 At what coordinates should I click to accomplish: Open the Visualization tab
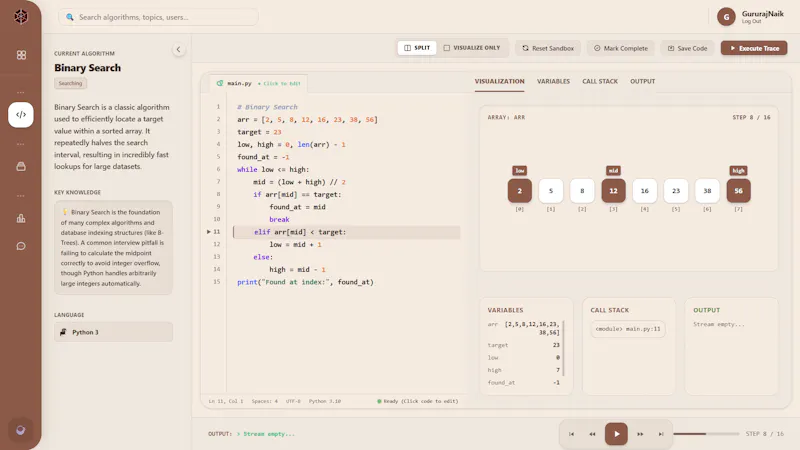click(499, 82)
